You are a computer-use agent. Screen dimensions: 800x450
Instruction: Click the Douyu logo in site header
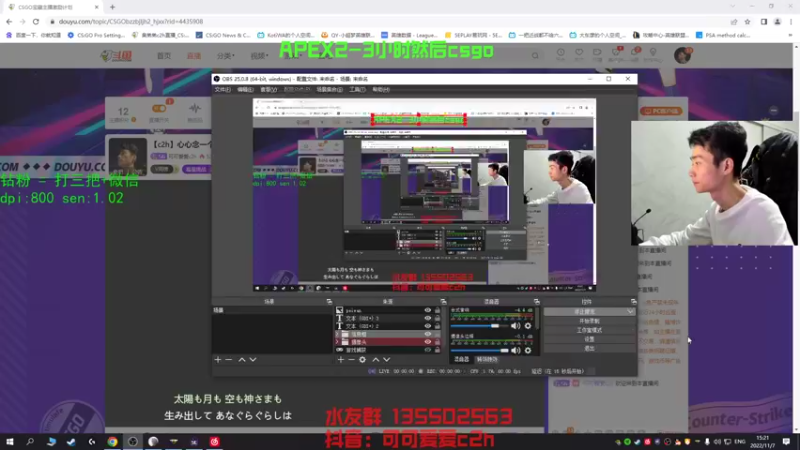tap(116, 56)
